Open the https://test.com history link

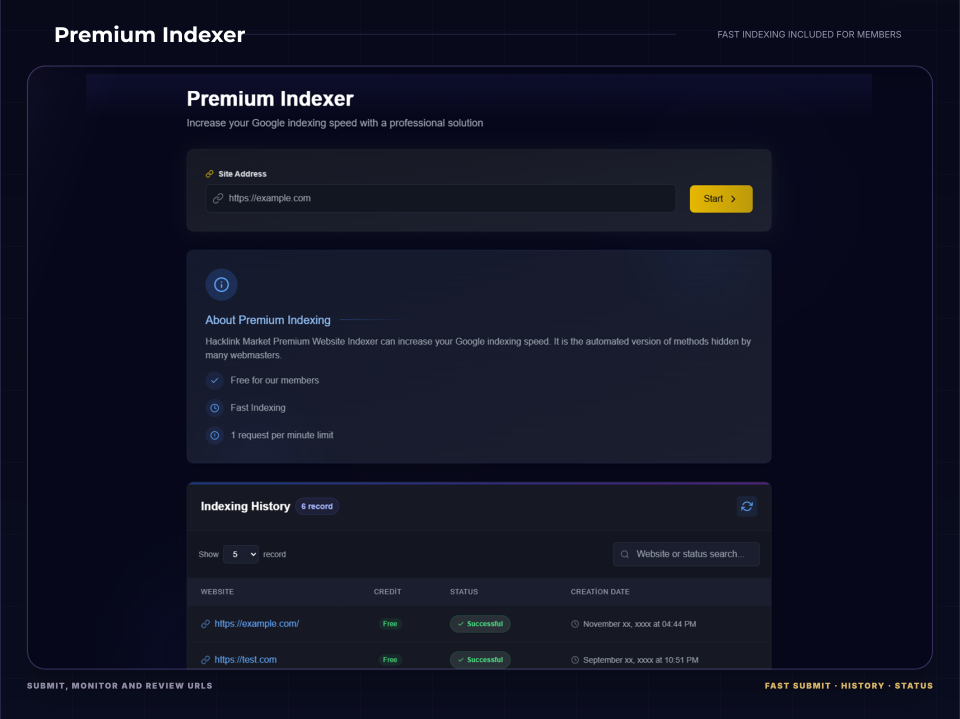246,660
